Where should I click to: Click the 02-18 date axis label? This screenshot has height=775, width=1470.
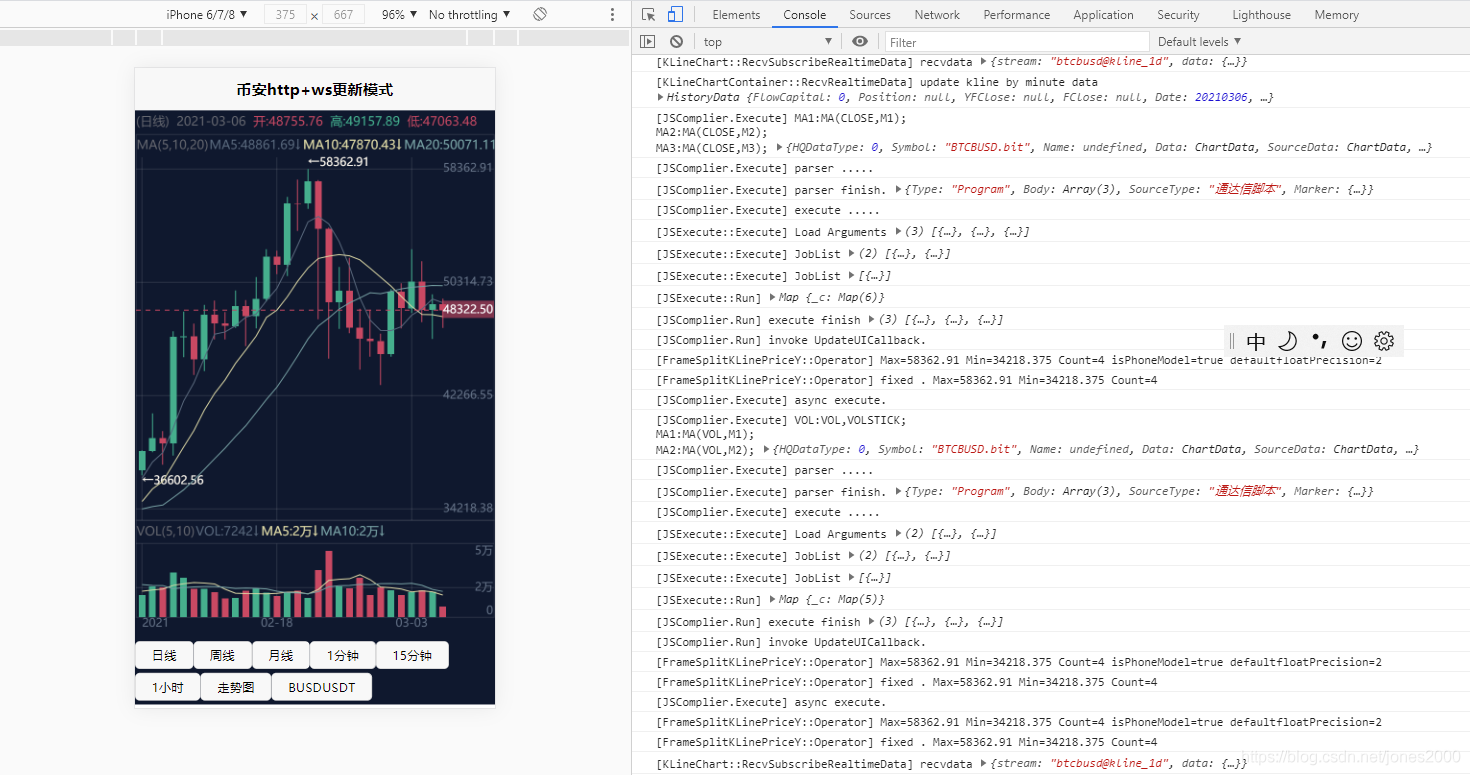click(x=277, y=622)
